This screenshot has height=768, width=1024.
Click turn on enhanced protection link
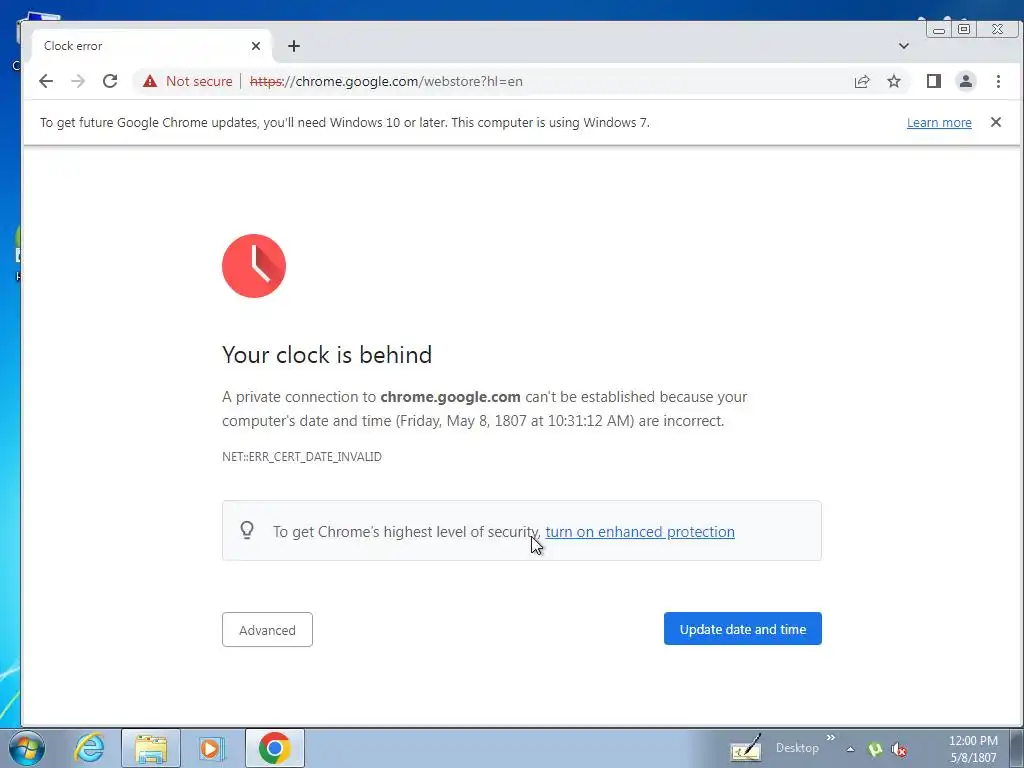click(640, 532)
